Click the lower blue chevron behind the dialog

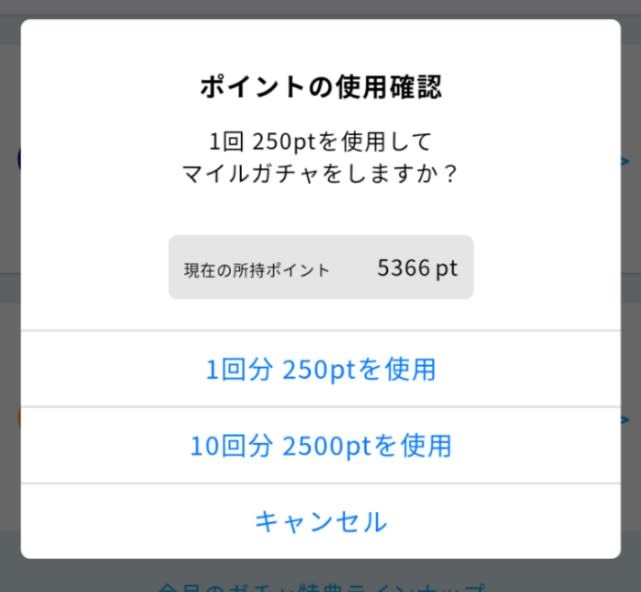pos(625,419)
